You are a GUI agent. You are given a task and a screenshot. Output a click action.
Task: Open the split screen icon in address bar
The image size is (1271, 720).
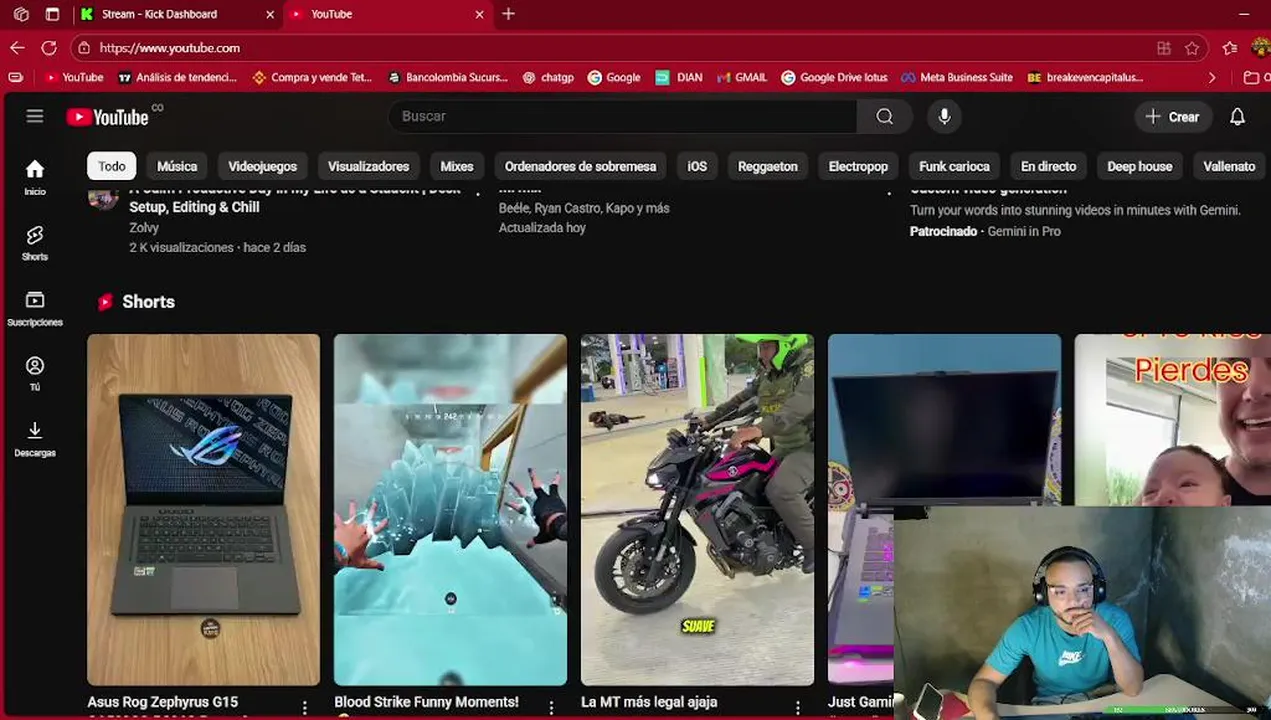[1164, 48]
